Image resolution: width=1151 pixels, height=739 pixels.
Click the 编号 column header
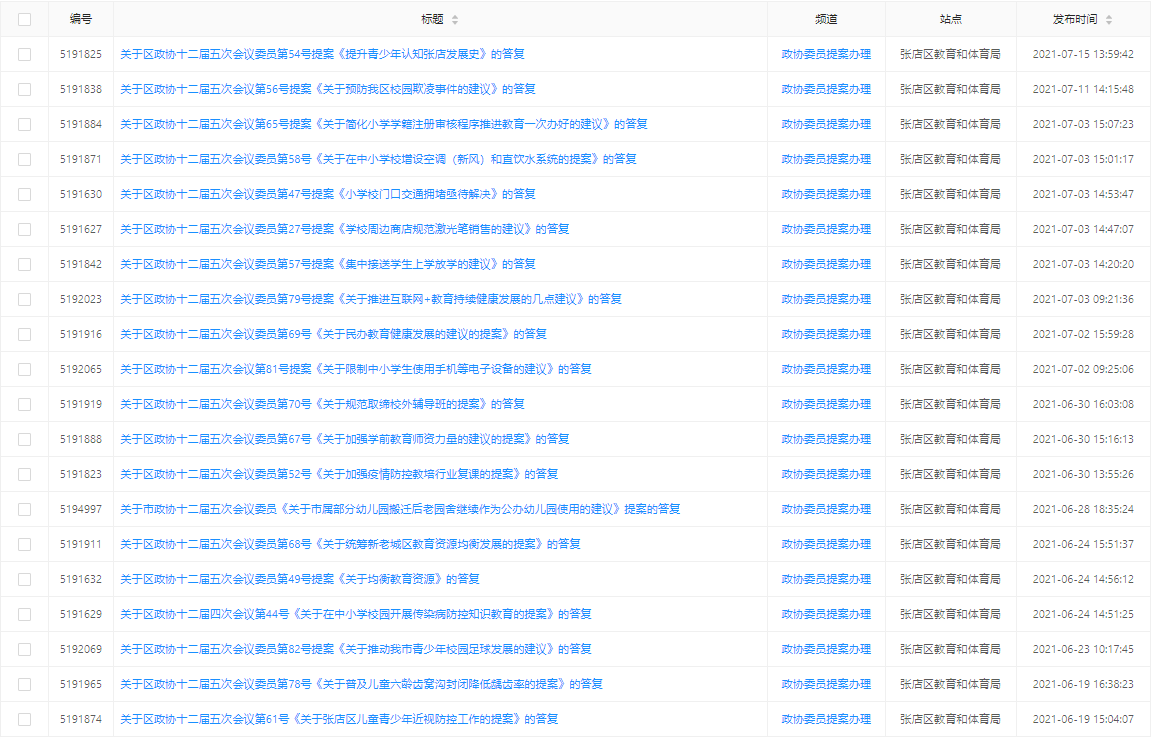point(81,19)
